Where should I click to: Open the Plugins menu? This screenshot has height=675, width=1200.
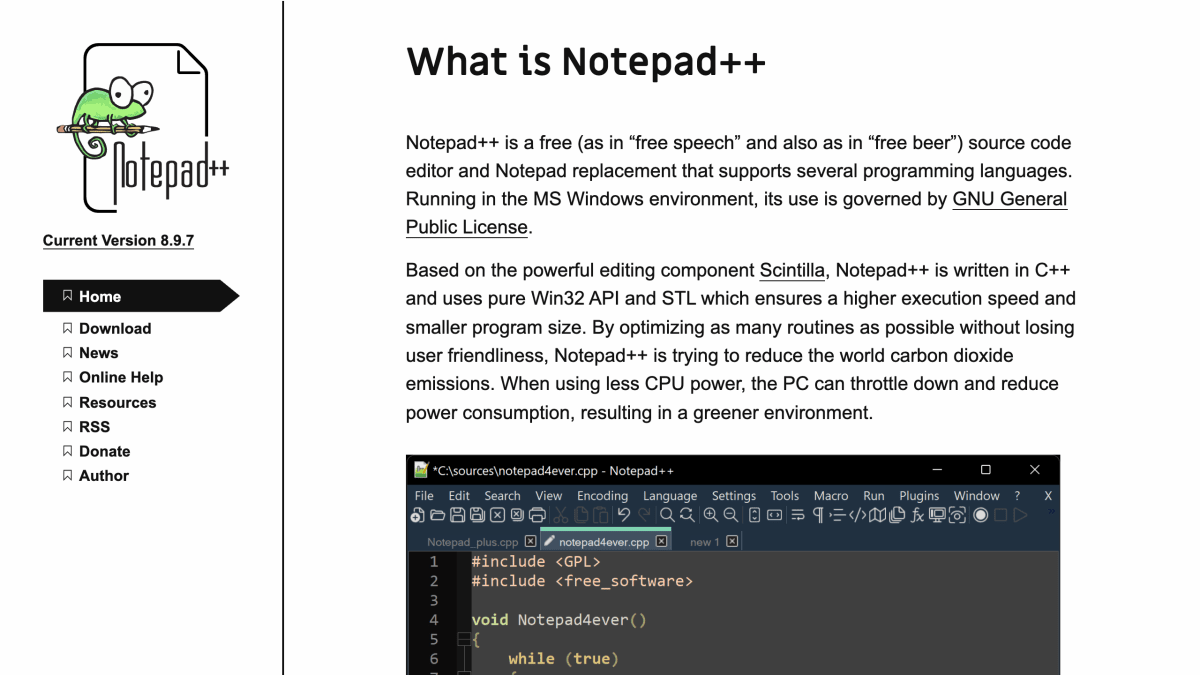pyautogui.click(x=919, y=496)
